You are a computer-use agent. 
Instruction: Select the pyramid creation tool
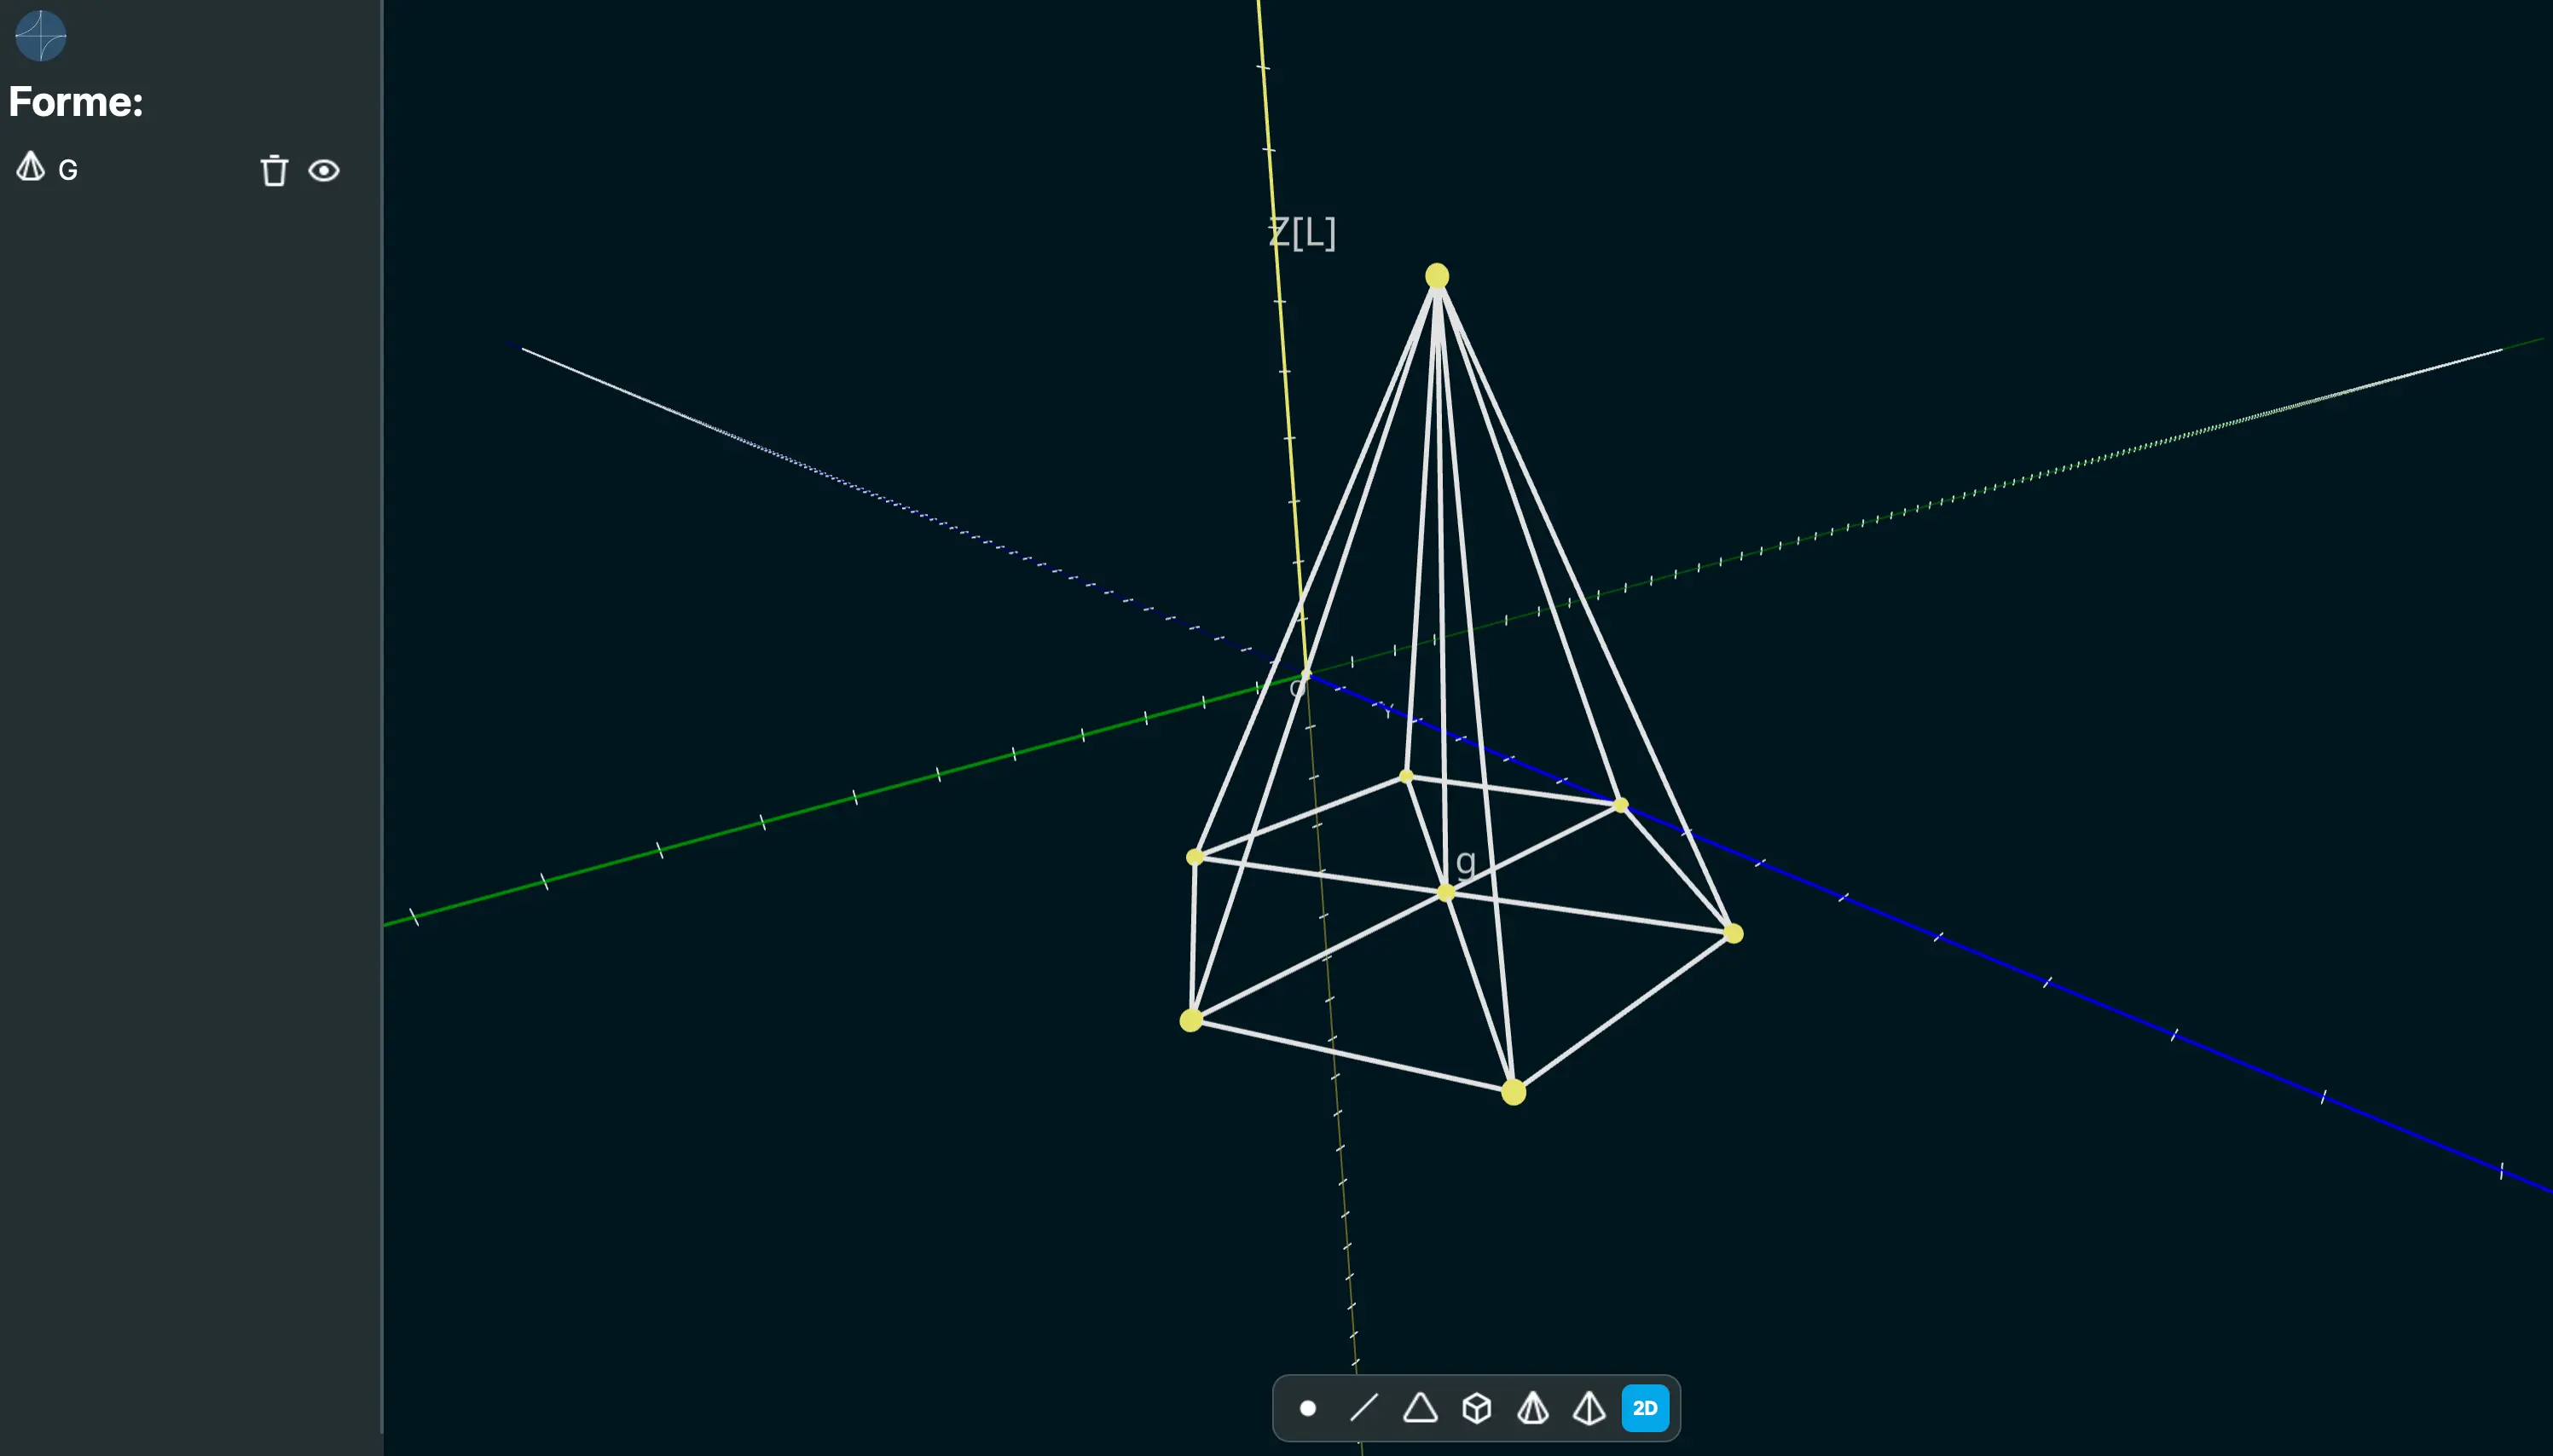coord(1589,1408)
